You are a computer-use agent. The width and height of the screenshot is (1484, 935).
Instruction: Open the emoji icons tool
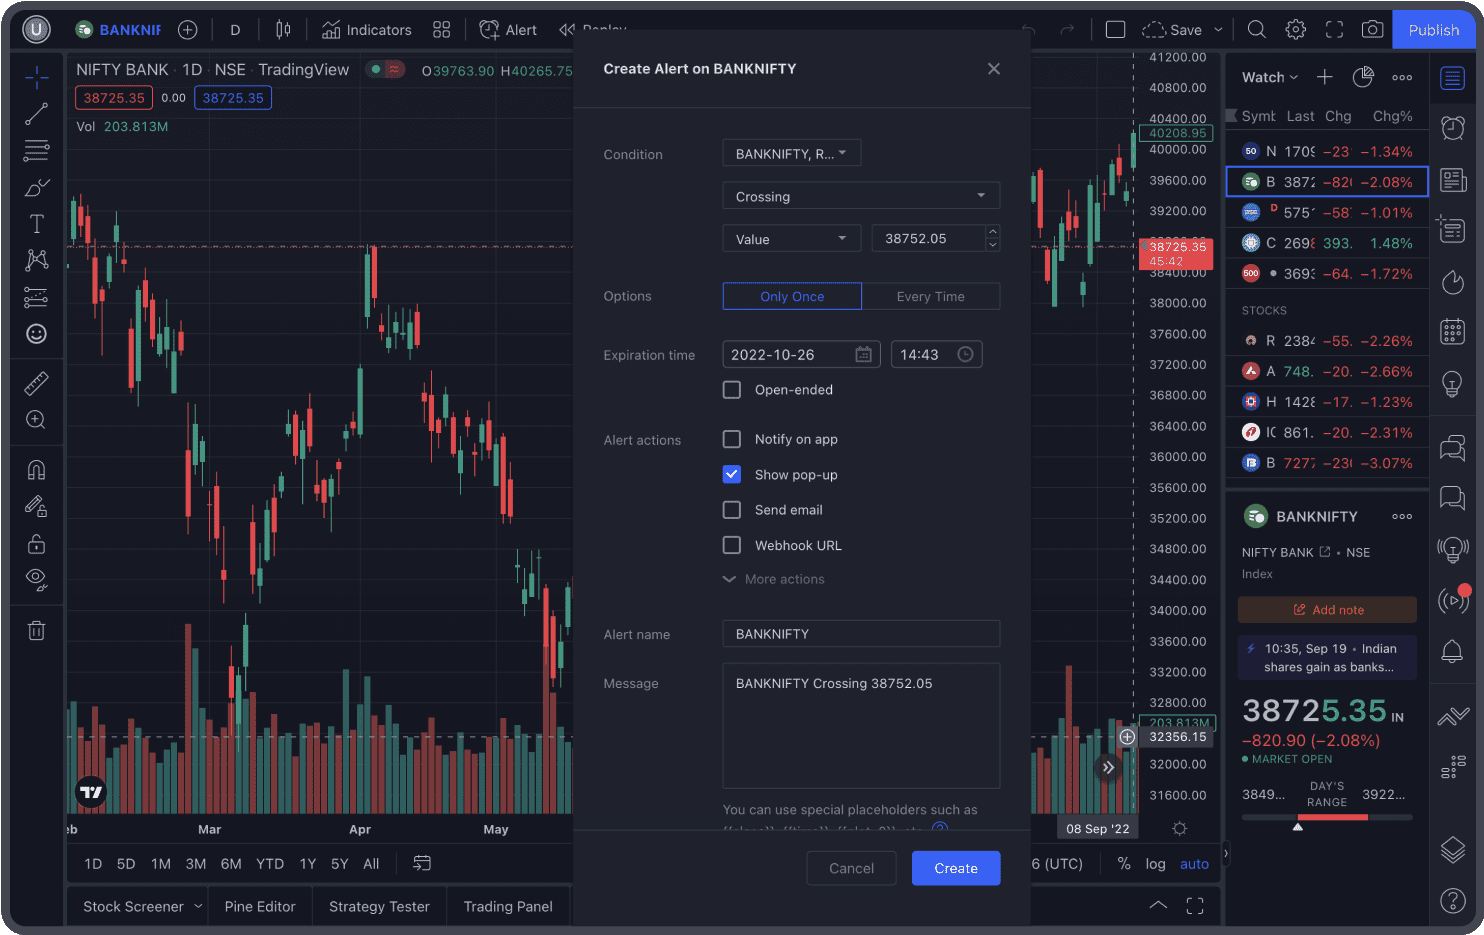pos(37,334)
